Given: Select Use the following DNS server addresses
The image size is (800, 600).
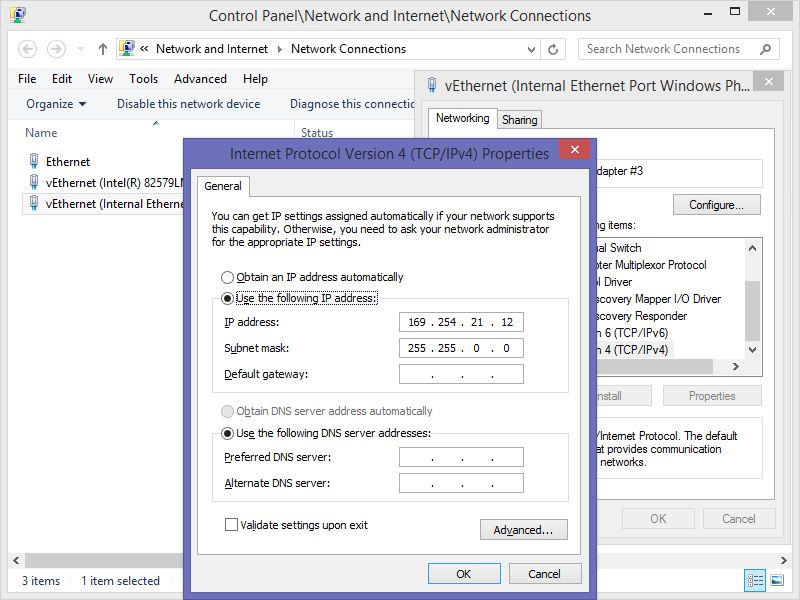Looking at the screenshot, I should pos(228,433).
